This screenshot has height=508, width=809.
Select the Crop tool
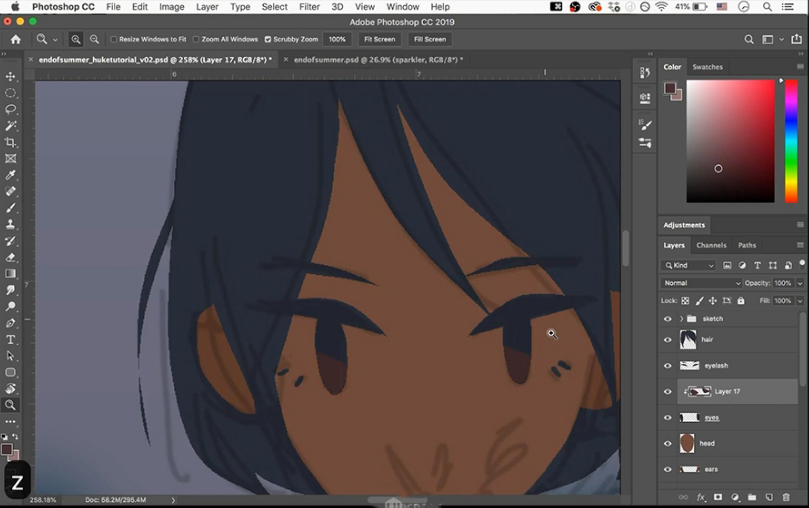click(11, 142)
